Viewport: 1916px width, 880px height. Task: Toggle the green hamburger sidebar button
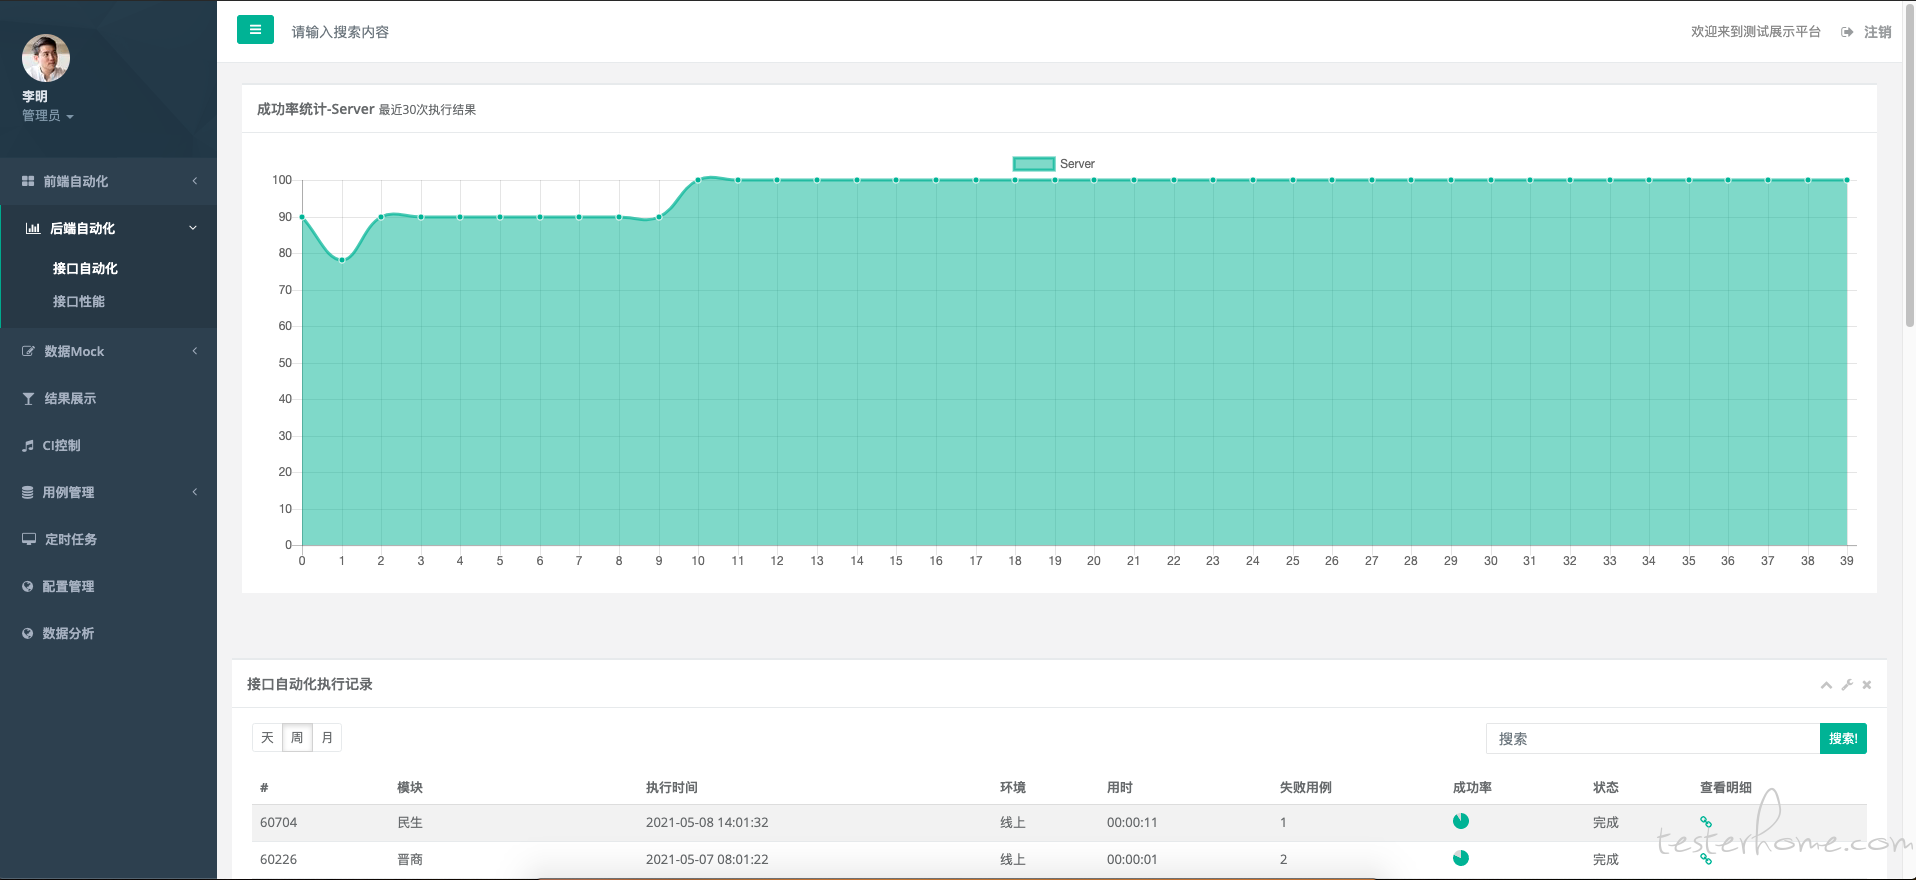point(255,30)
